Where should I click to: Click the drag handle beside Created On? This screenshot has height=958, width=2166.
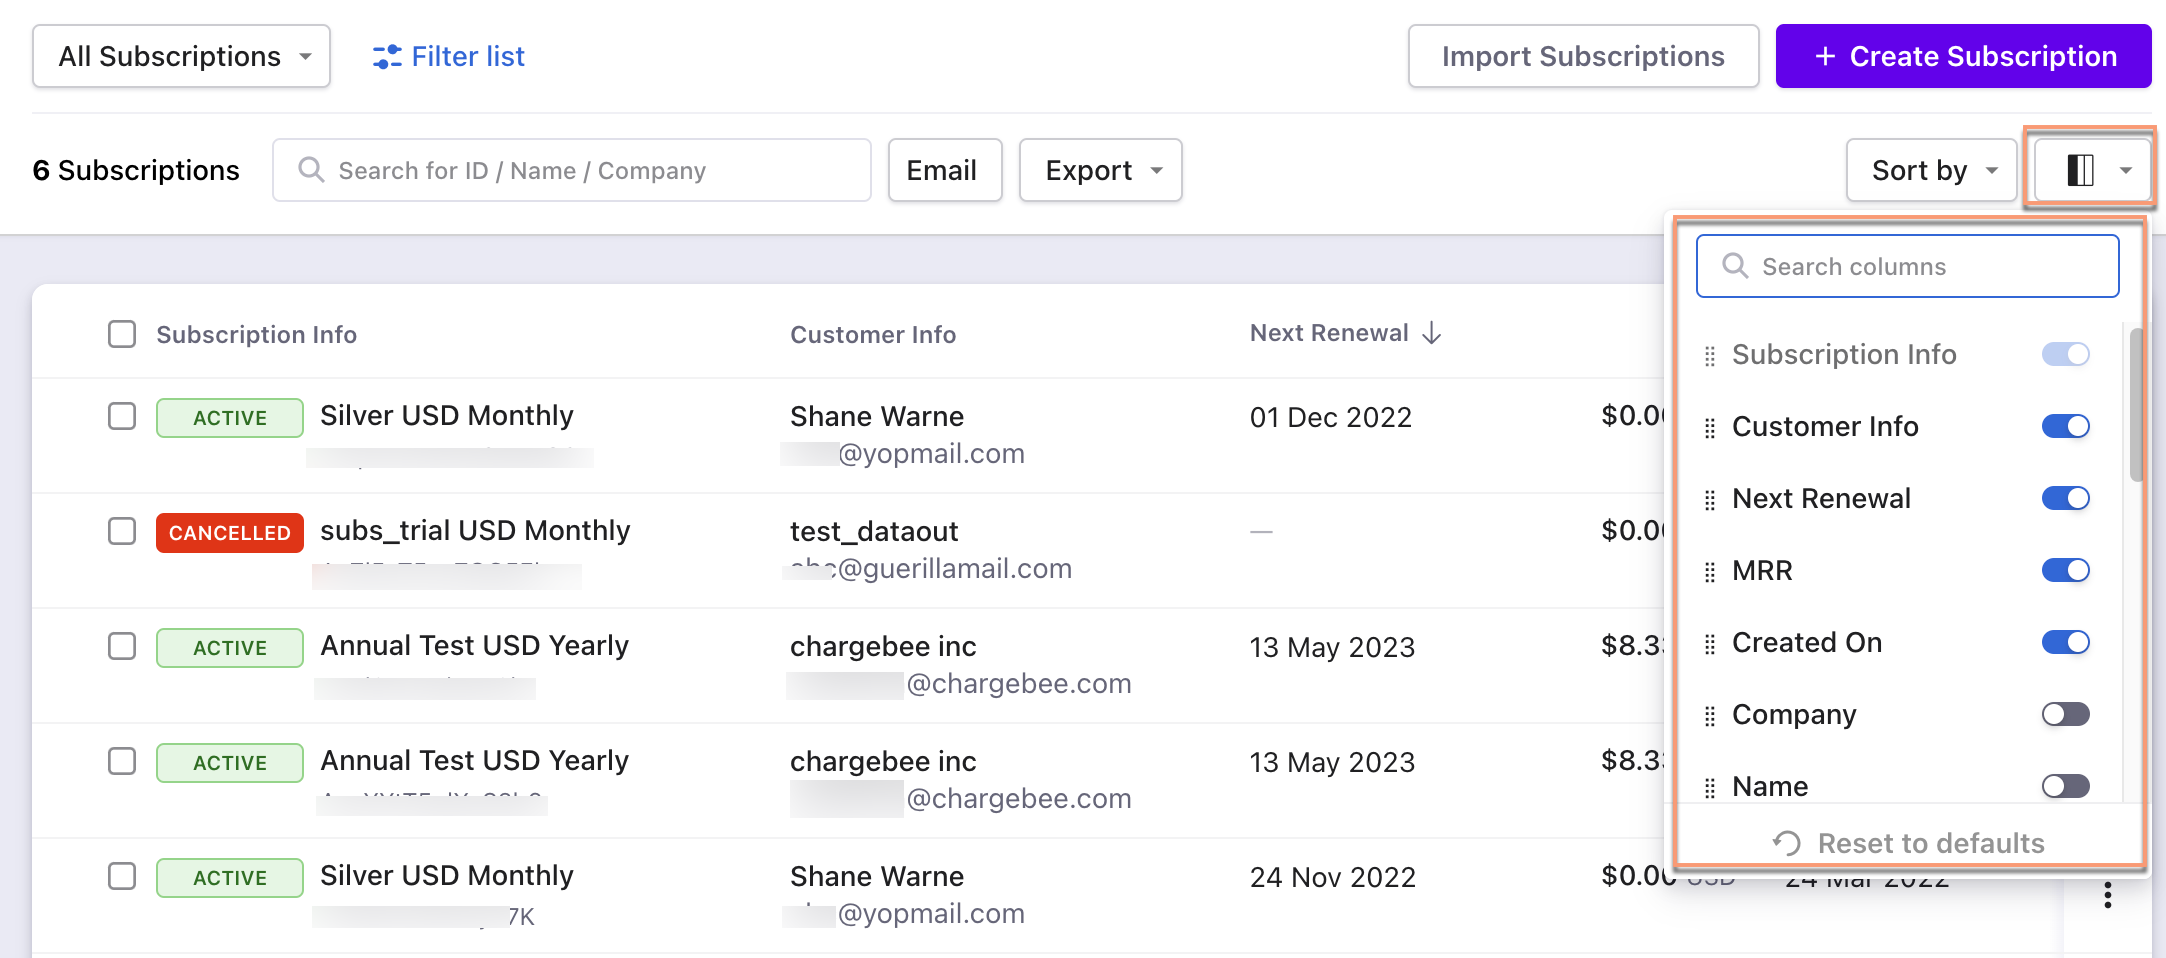tap(1709, 644)
